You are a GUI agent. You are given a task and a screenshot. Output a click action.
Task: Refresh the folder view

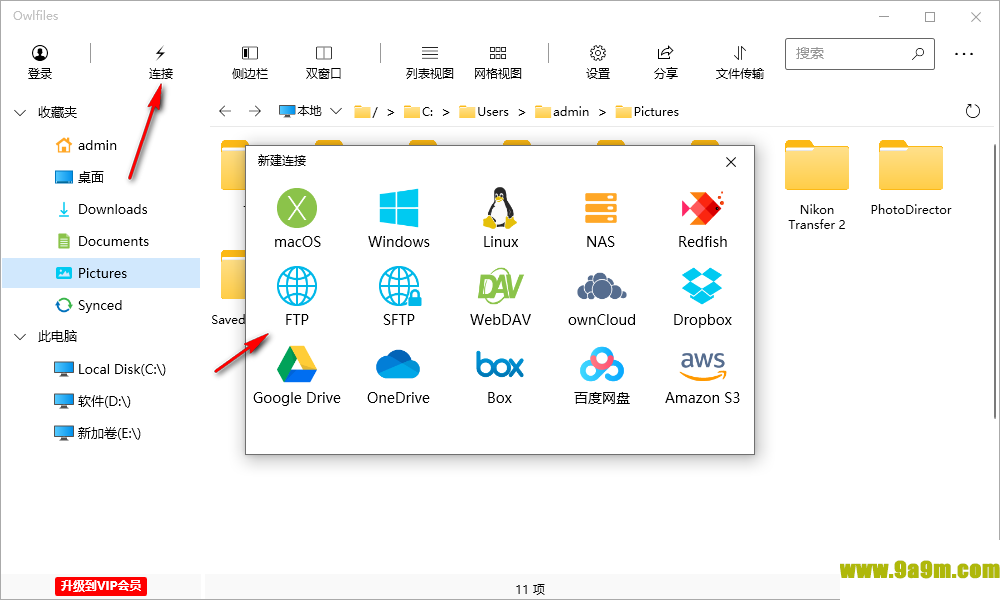point(972,112)
